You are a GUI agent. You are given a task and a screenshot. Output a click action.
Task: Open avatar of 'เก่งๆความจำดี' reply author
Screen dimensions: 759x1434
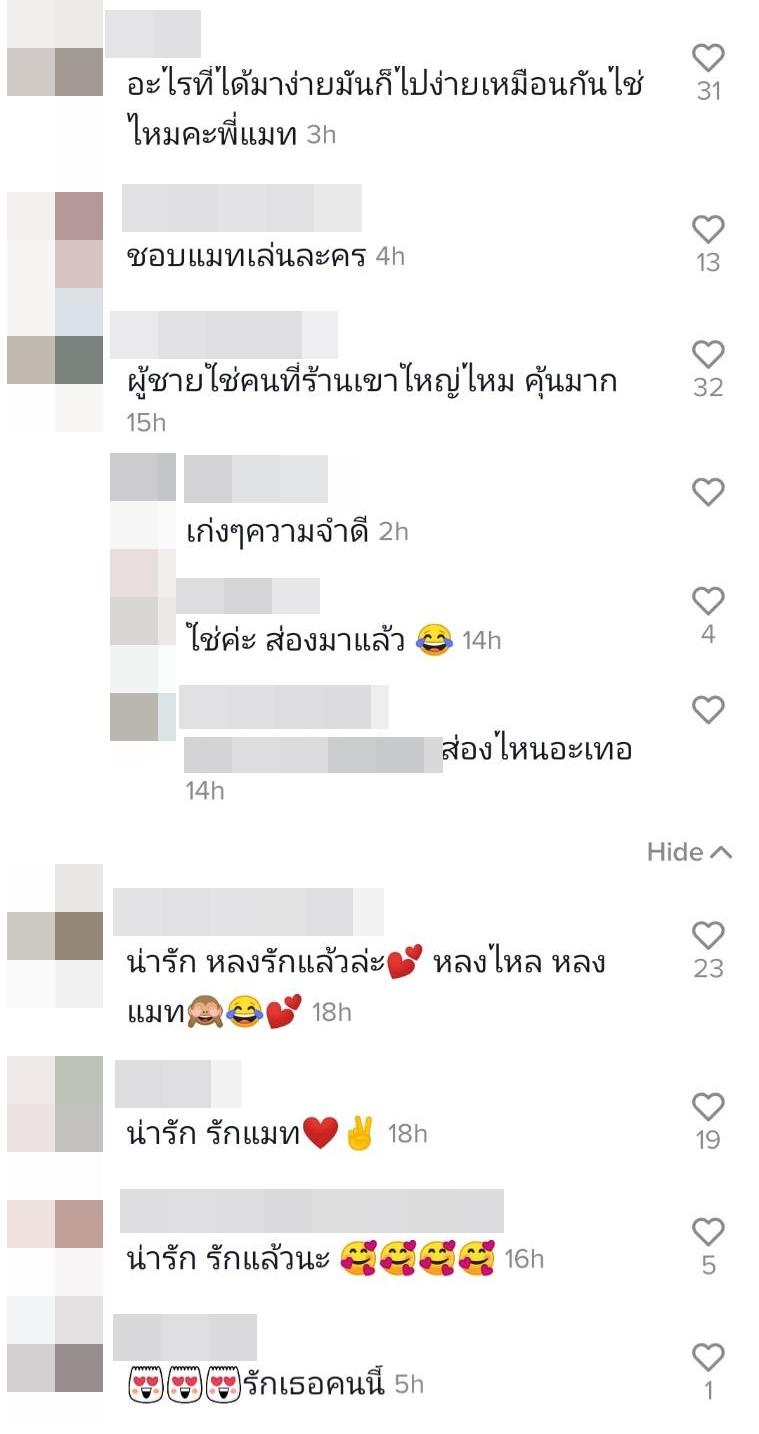(143, 501)
